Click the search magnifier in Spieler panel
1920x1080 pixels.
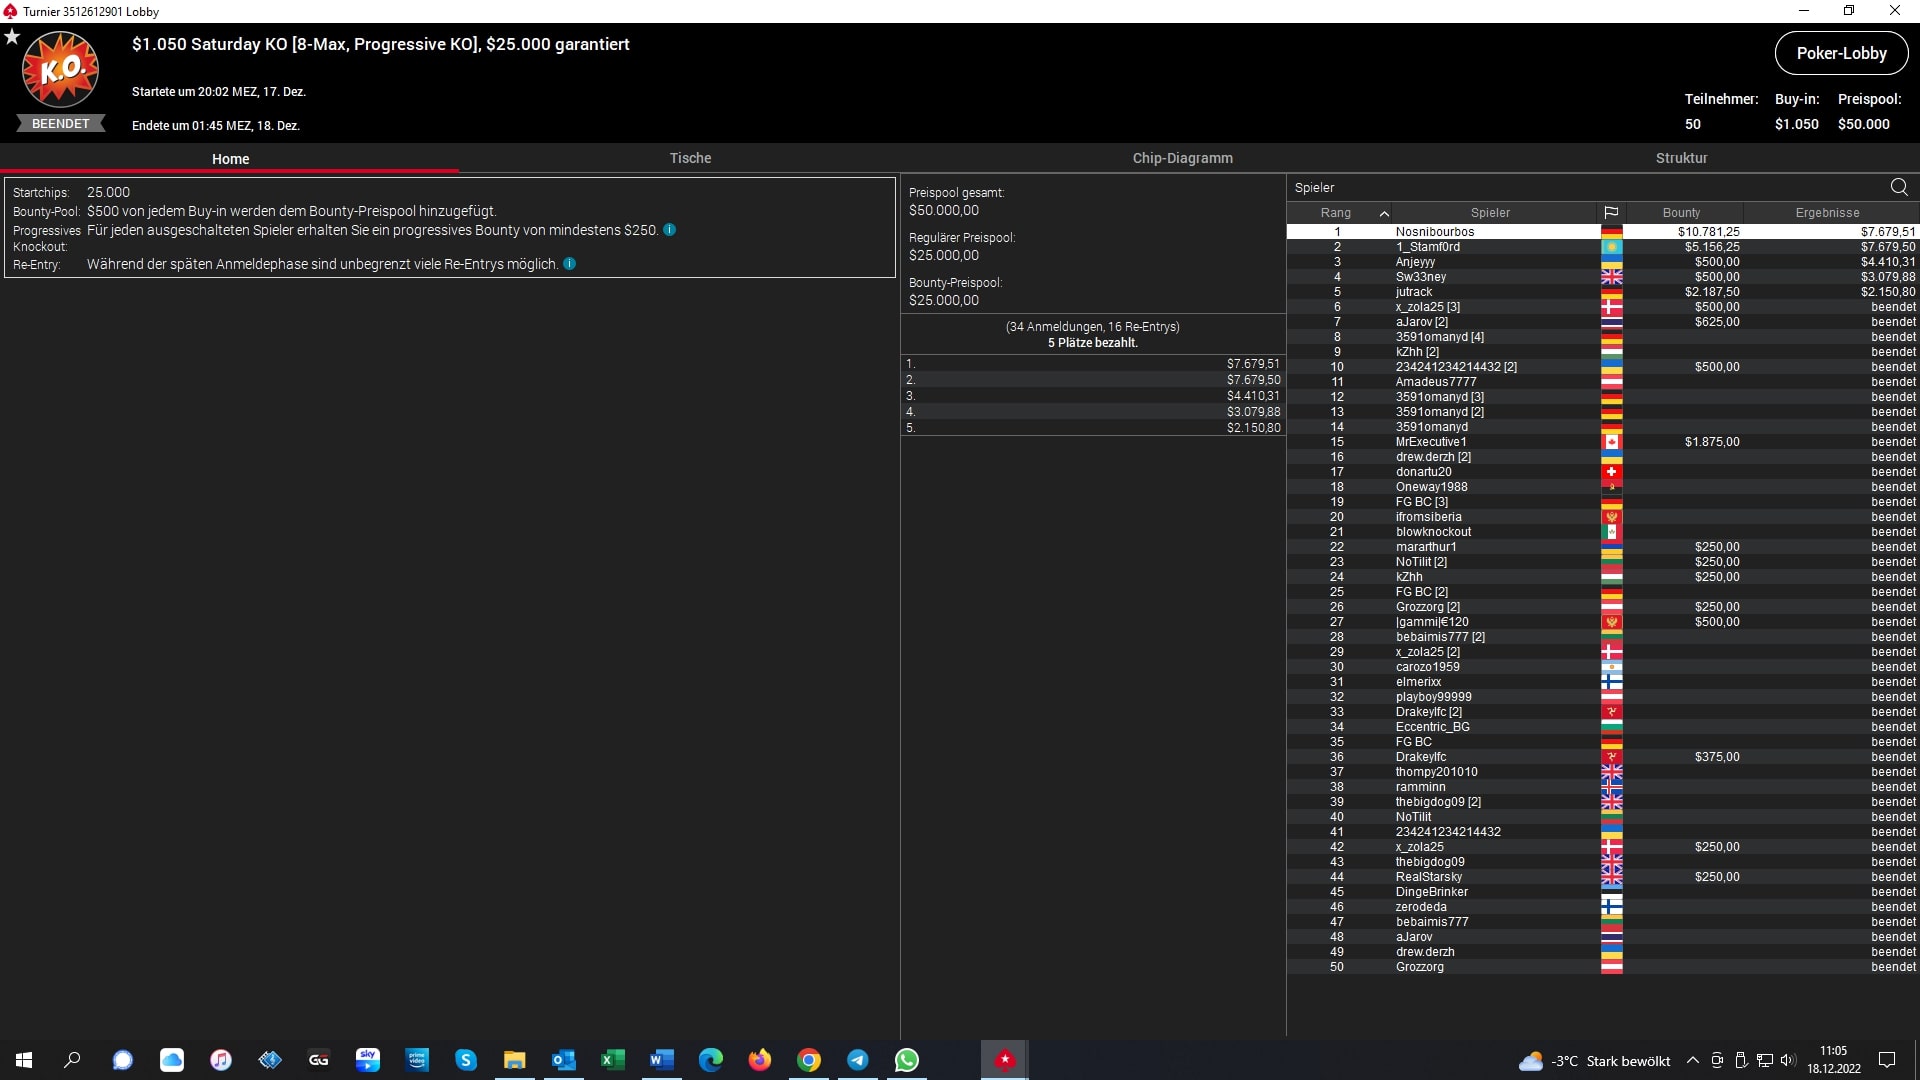[x=1898, y=187]
